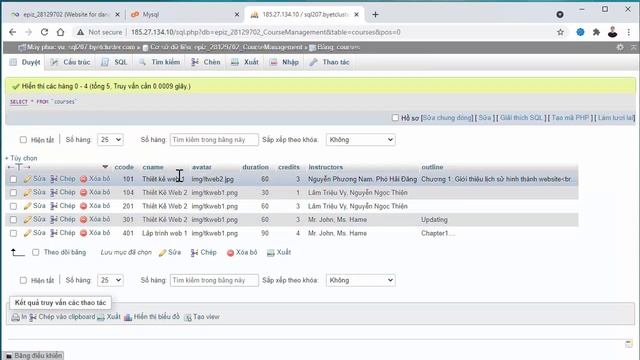Enable Theo dõi bảng checkbox

[x=36, y=252]
